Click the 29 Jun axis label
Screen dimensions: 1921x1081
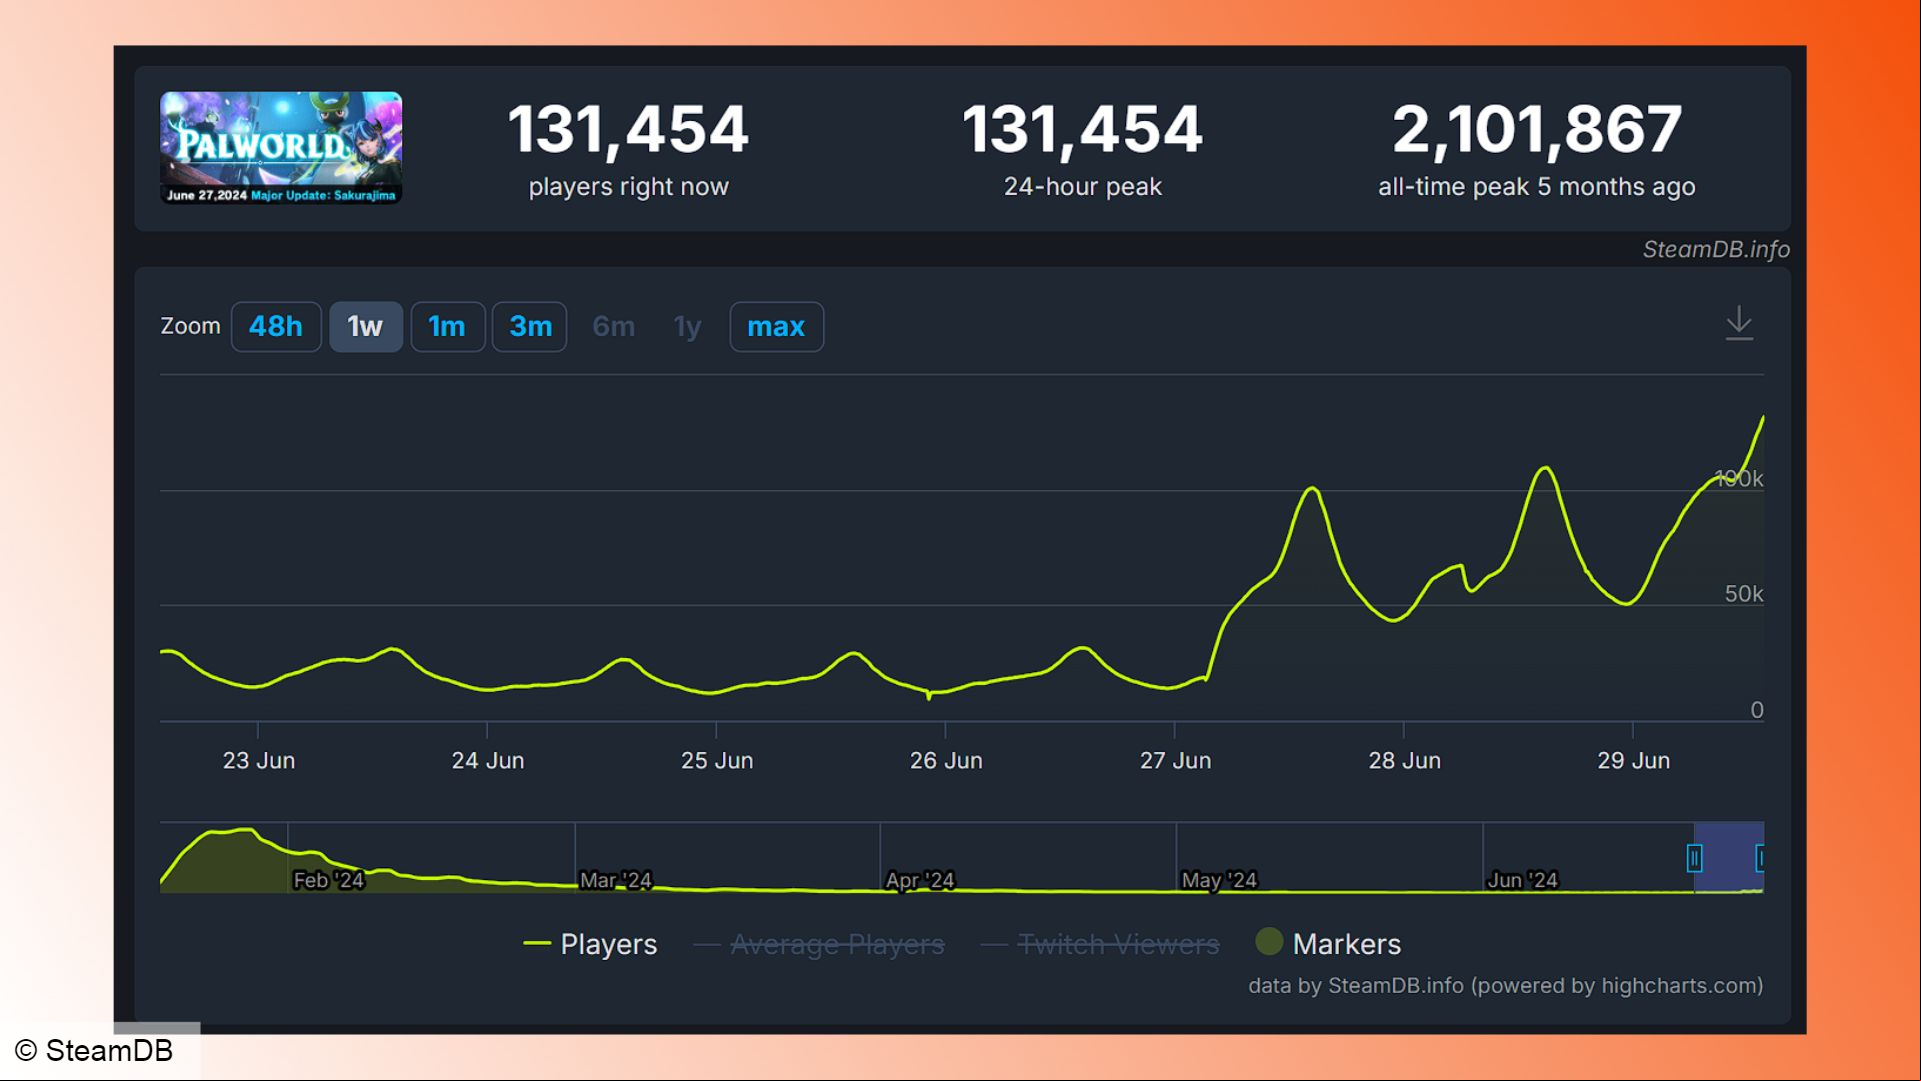pos(1633,761)
